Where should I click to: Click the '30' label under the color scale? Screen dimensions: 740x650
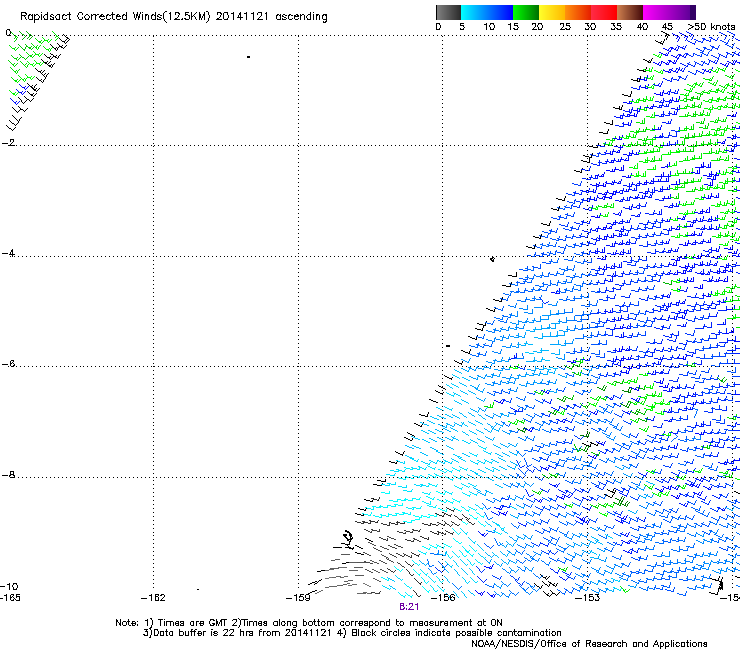590,27
